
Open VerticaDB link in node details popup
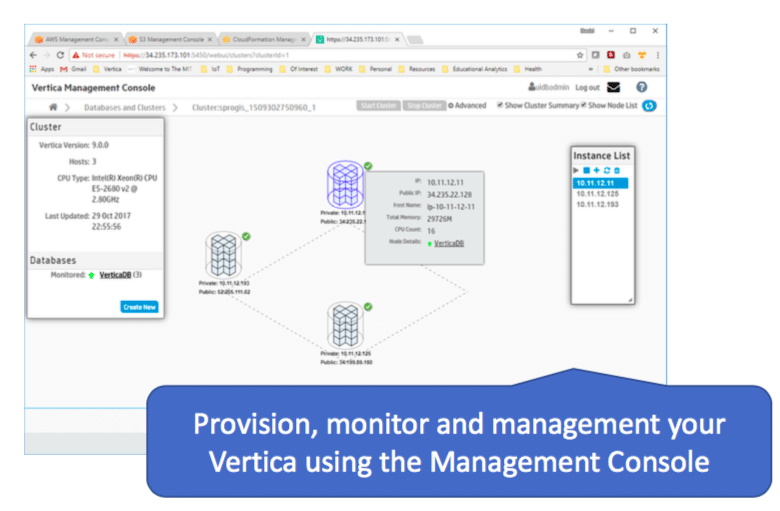pyautogui.click(x=449, y=243)
